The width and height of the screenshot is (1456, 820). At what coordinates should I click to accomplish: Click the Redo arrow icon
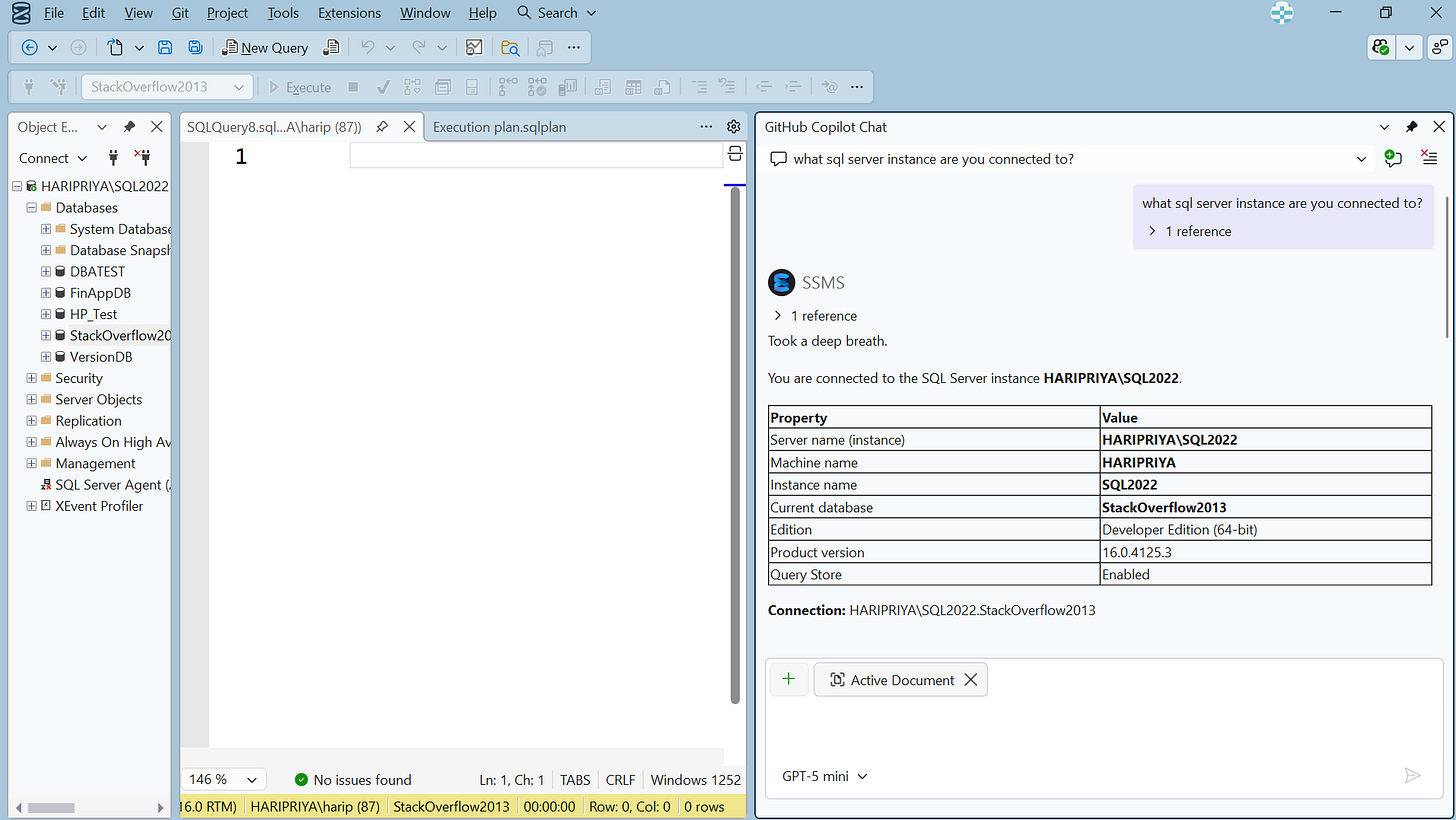tap(419, 47)
